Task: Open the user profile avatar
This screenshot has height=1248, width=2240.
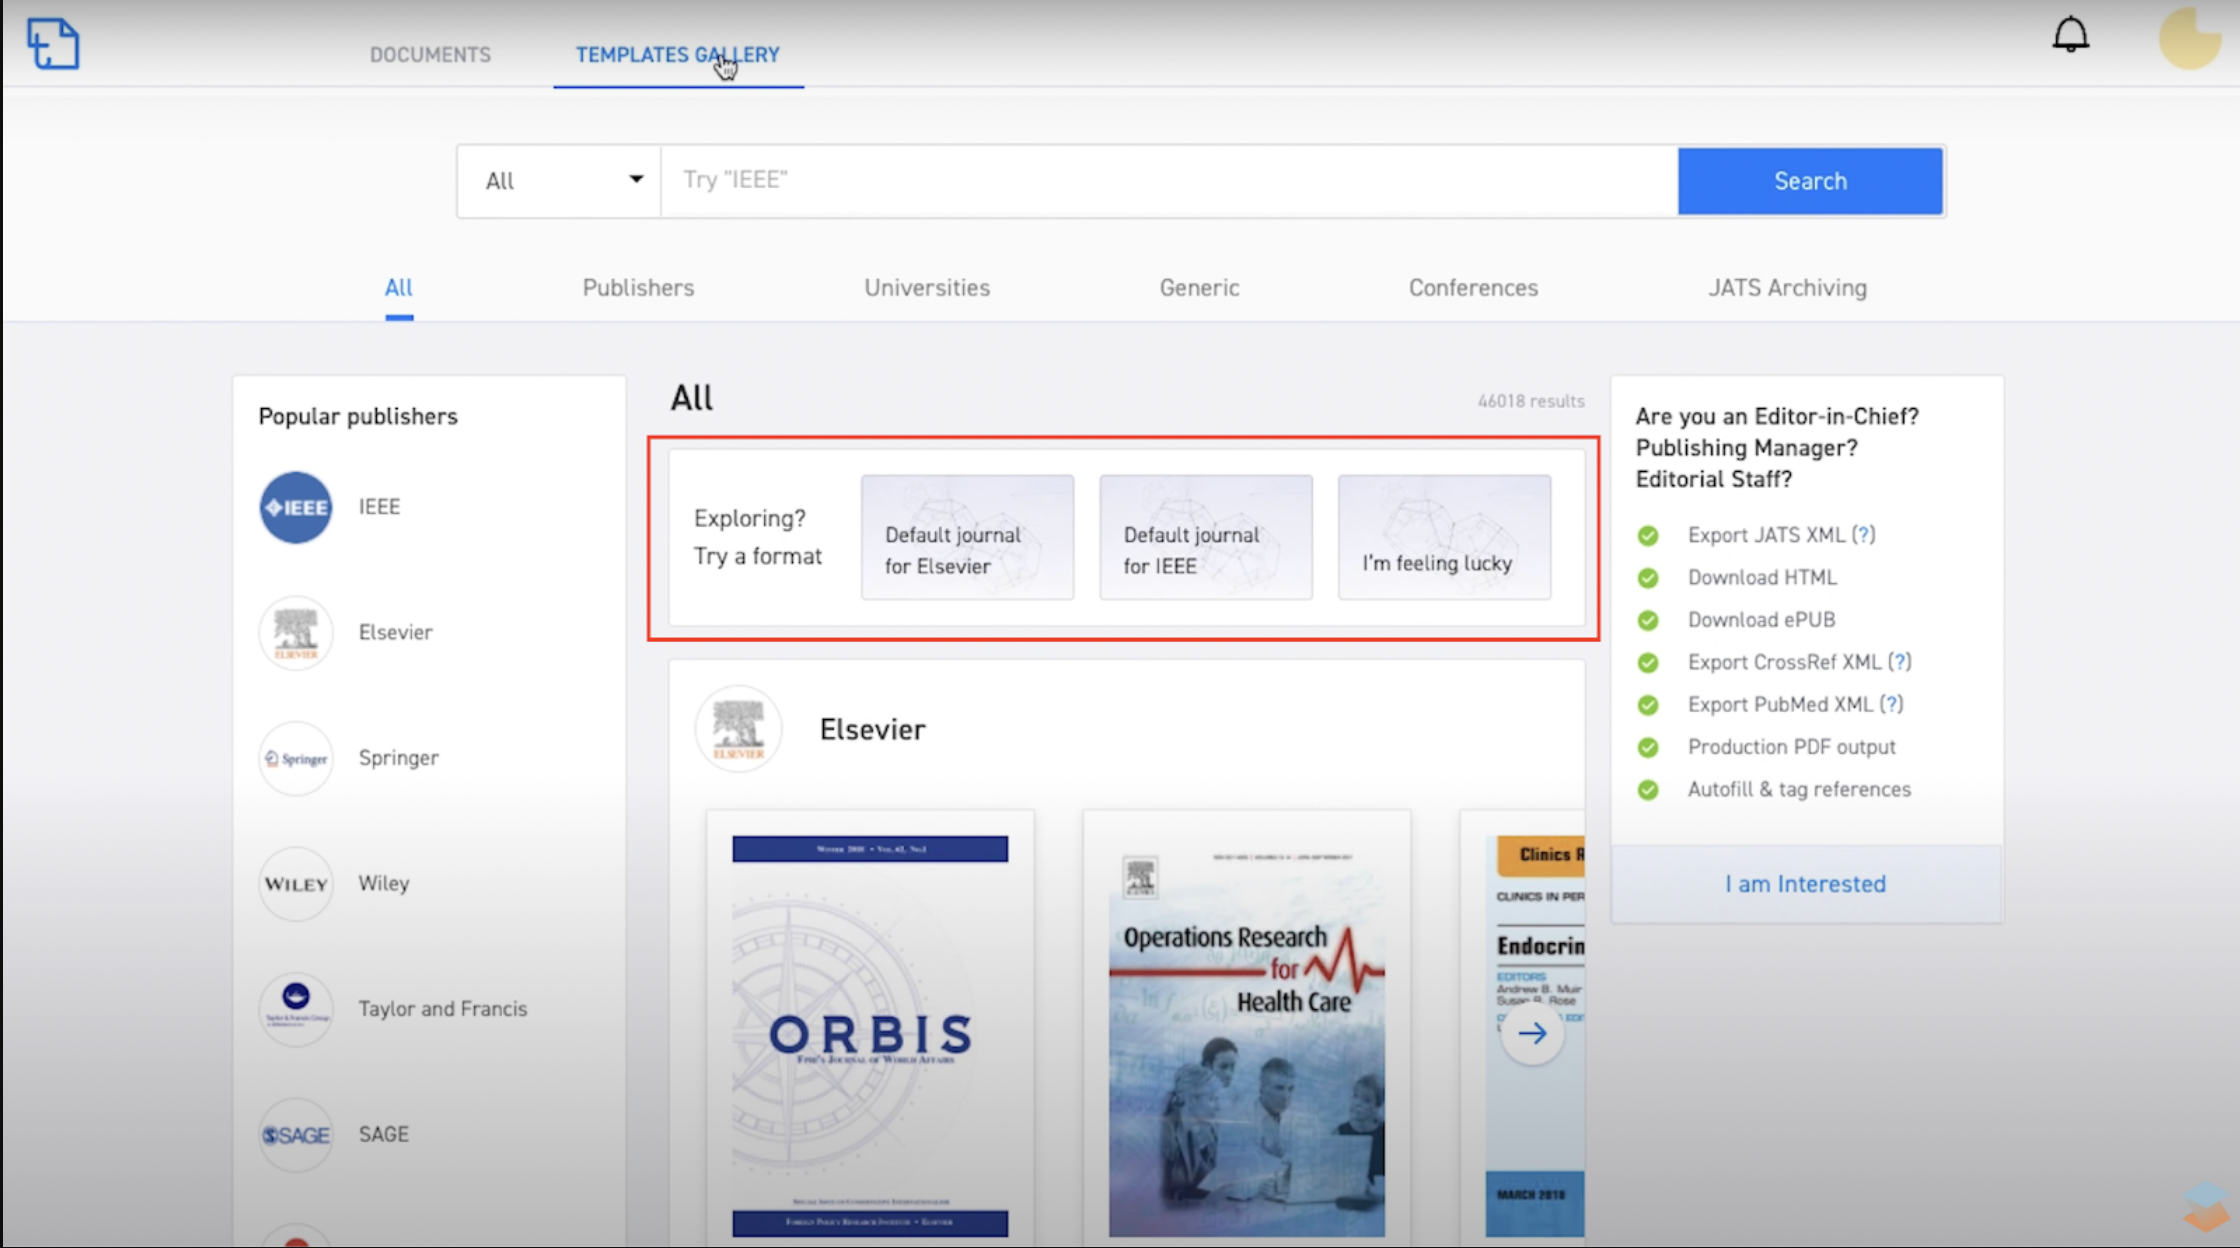Action: coord(2190,38)
